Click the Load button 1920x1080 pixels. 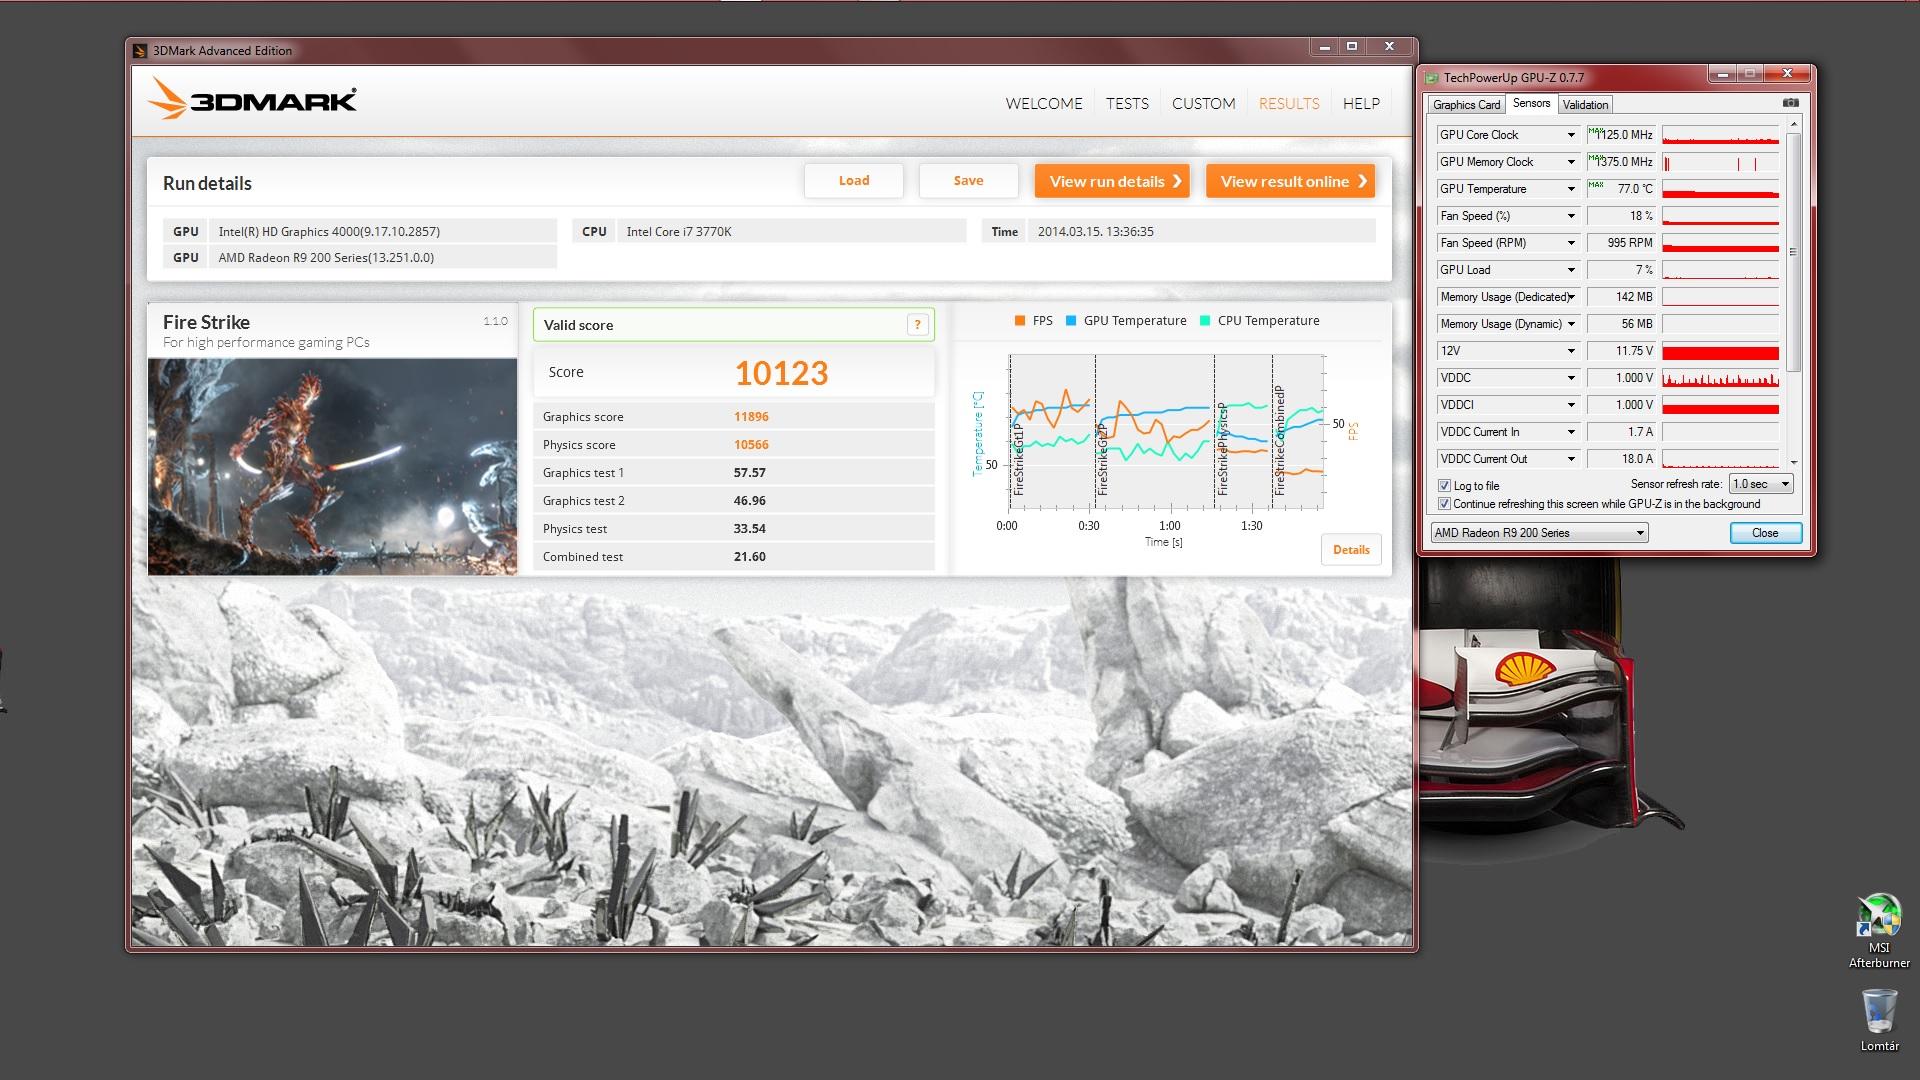(x=854, y=181)
